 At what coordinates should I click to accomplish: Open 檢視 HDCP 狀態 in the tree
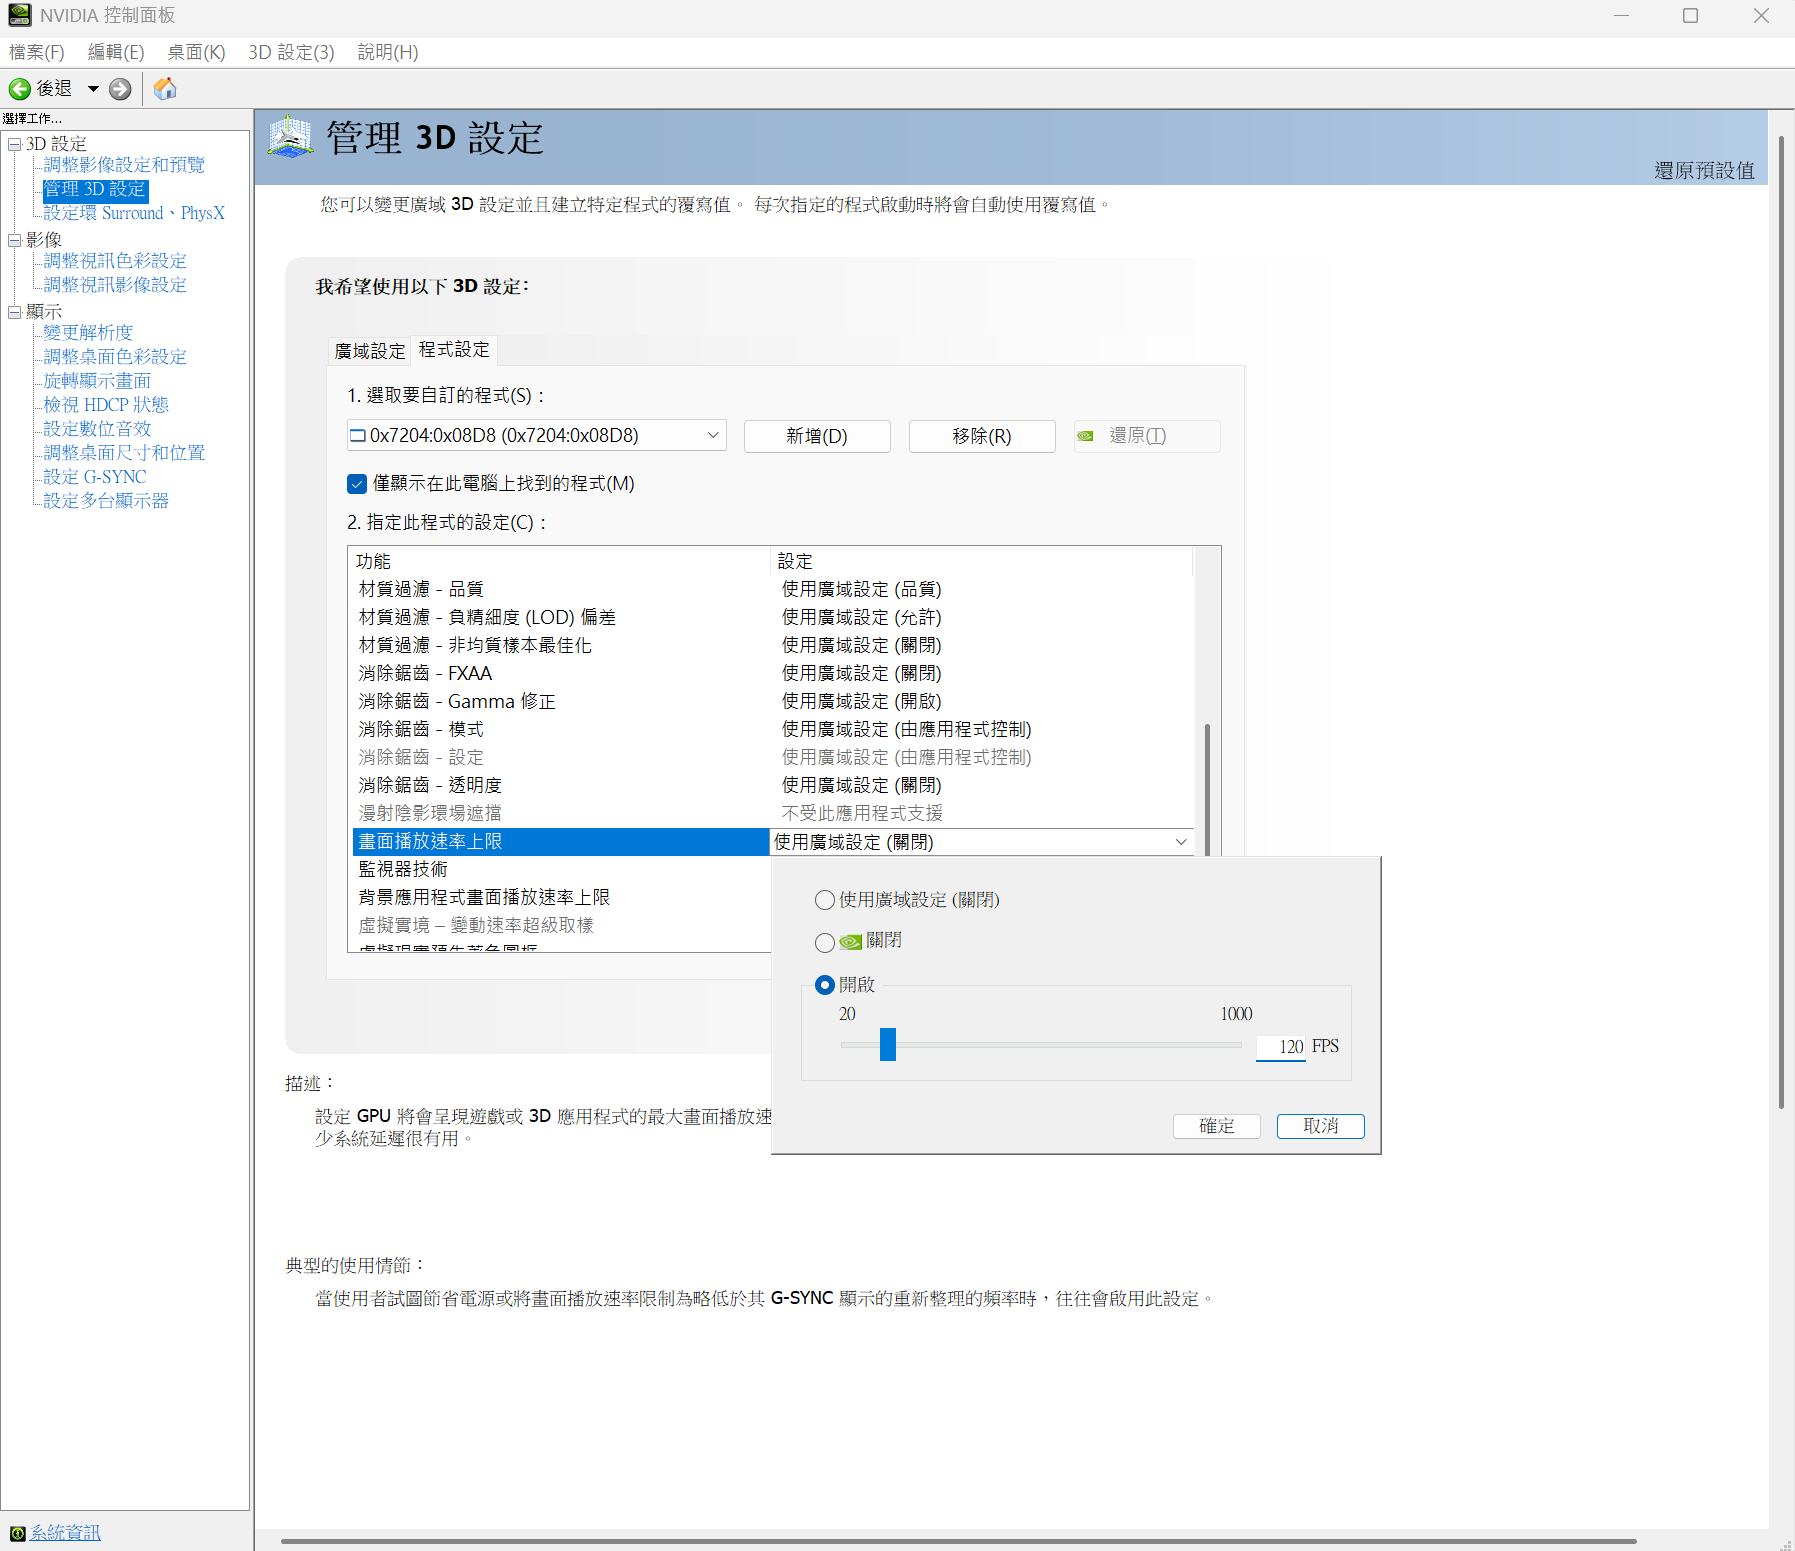106,405
